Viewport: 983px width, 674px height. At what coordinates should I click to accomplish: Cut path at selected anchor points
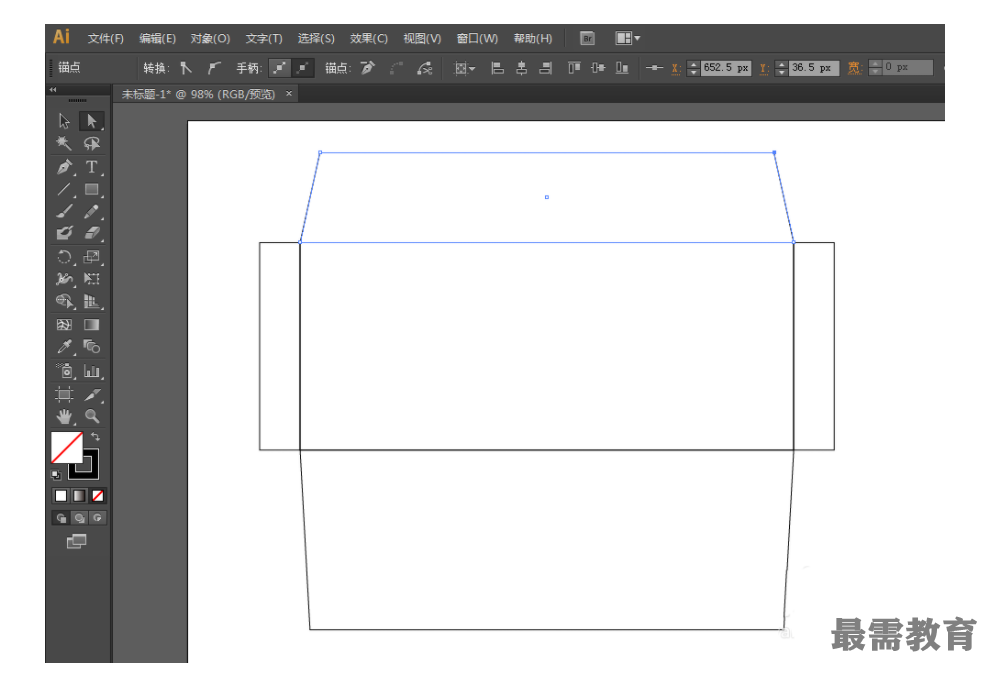pyautogui.click(x=425, y=68)
